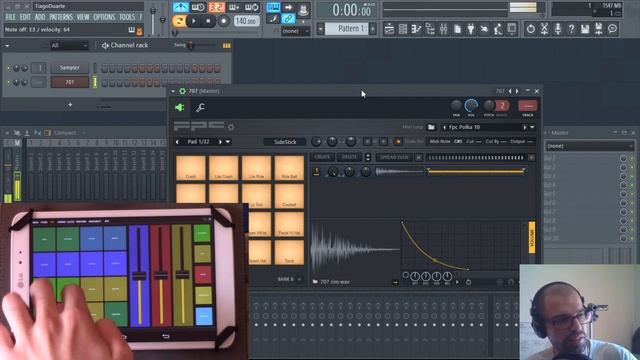Click the 707 channel button
The height and width of the screenshot is (360, 640).
69,82
